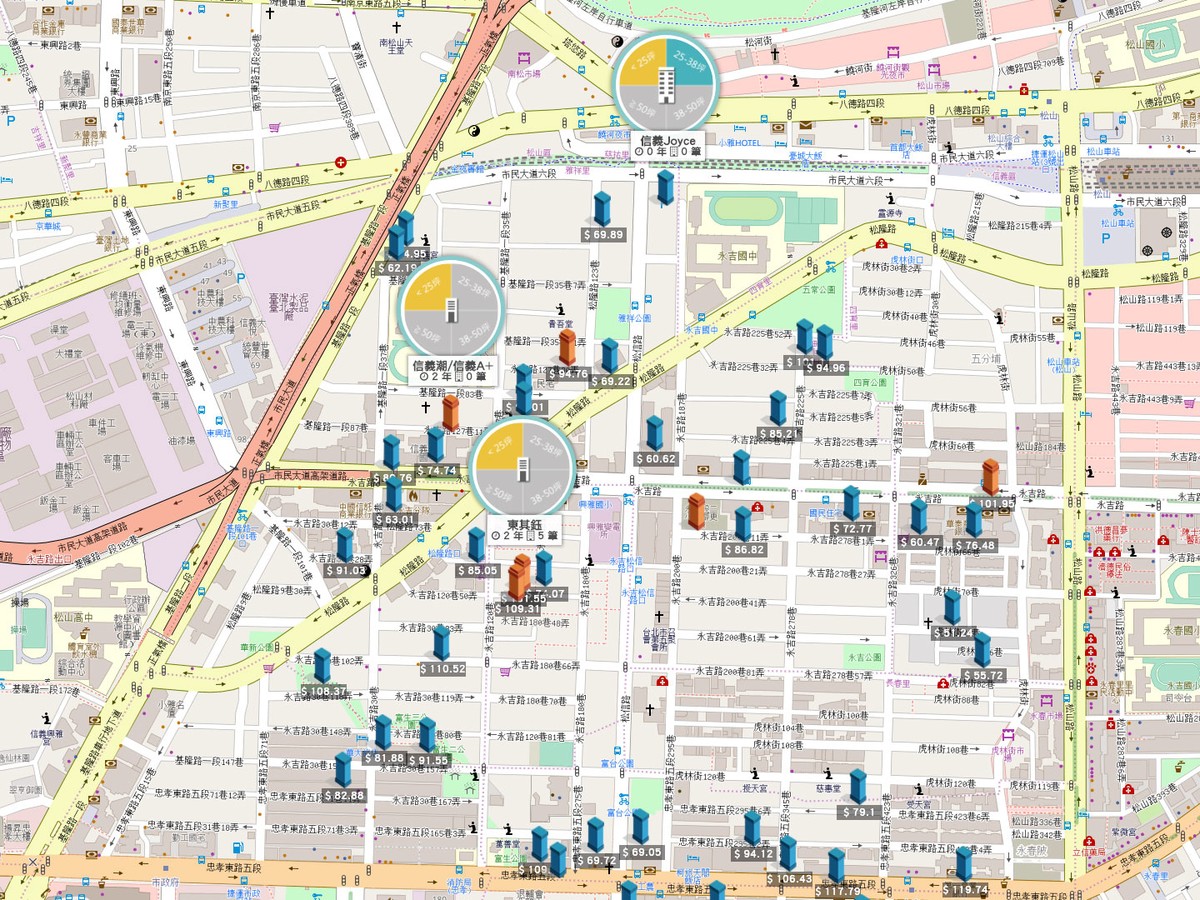The width and height of the screenshot is (1200, 900).
Task: Open the blue building marker priced $81.88
Action: point(383,733)
